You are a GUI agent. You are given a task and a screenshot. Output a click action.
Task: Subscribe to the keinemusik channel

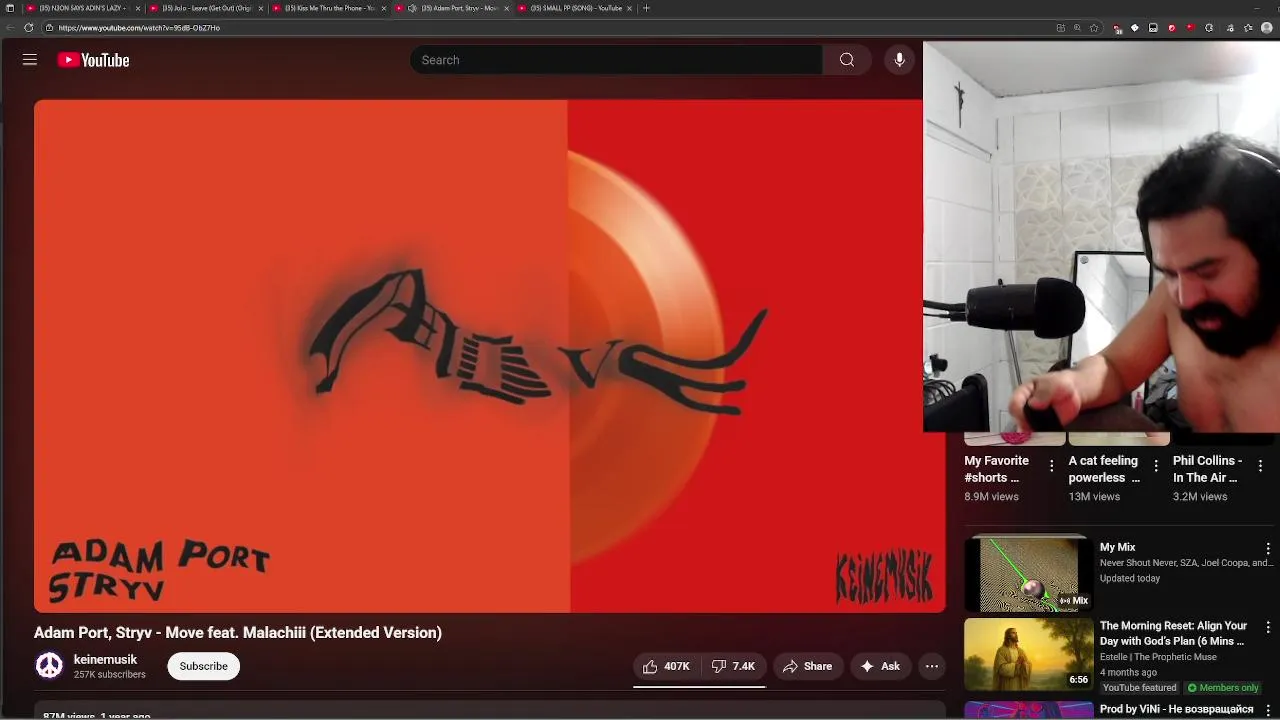pyautogui.click(x=204, y=666)
